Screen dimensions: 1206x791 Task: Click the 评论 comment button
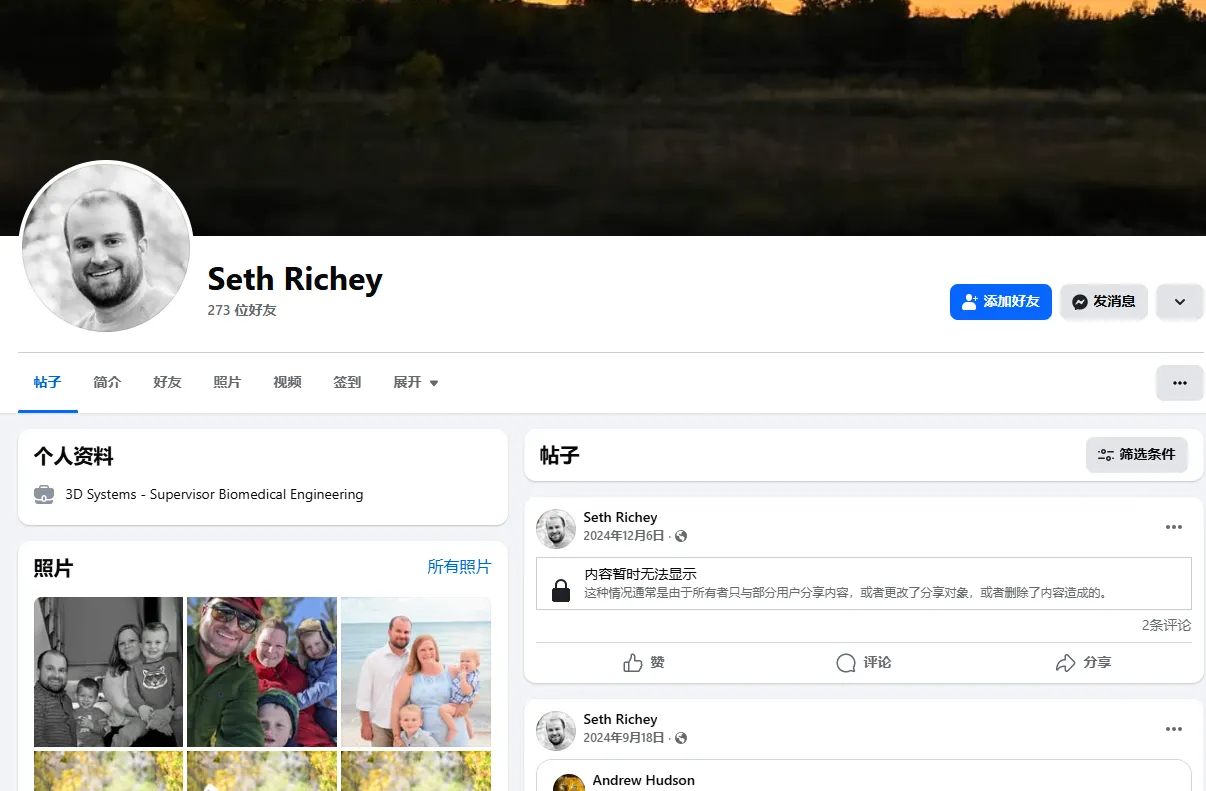864,662
